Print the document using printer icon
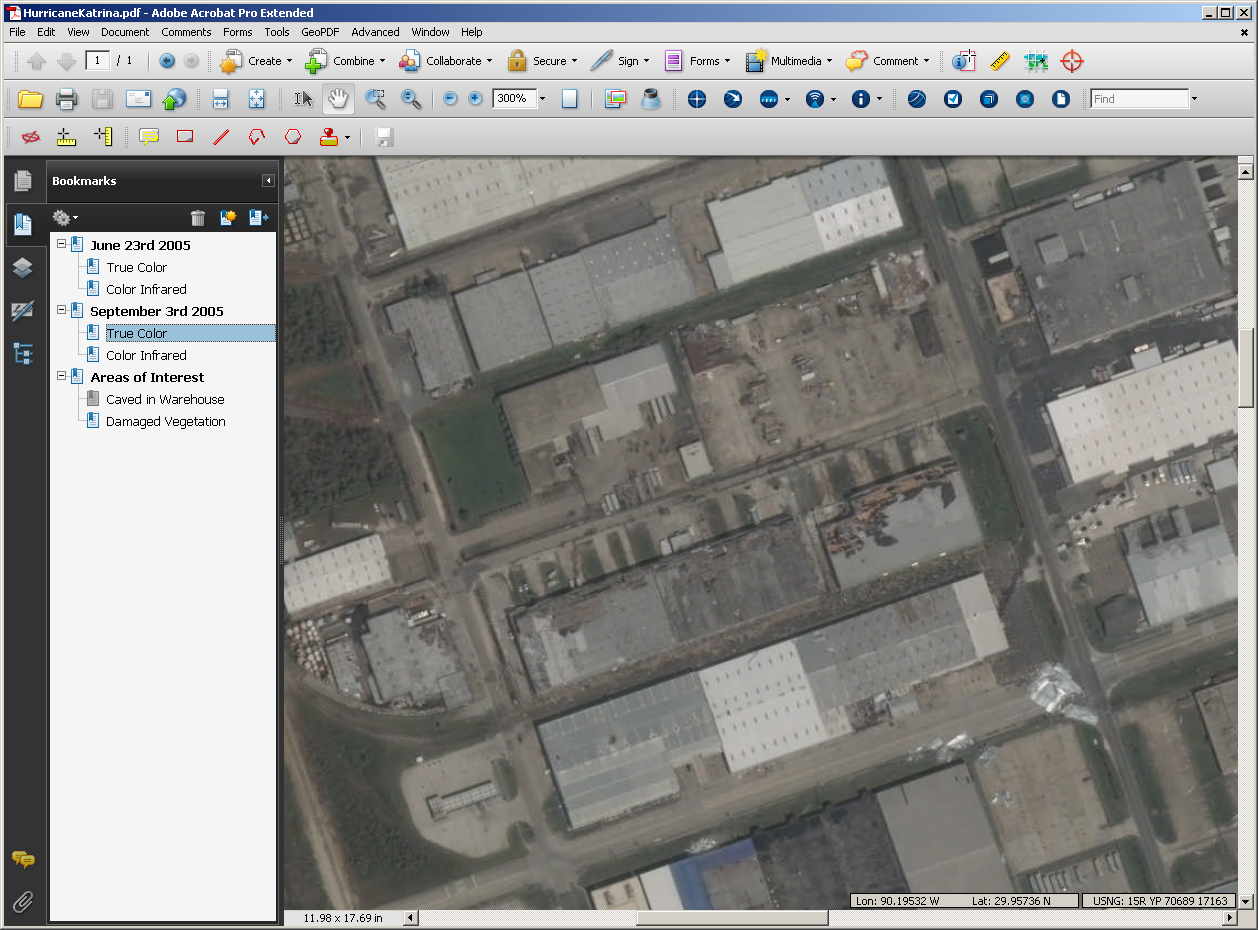This screenshot has height=930, width=1258. pyautogui.click(x=66, y=99)
